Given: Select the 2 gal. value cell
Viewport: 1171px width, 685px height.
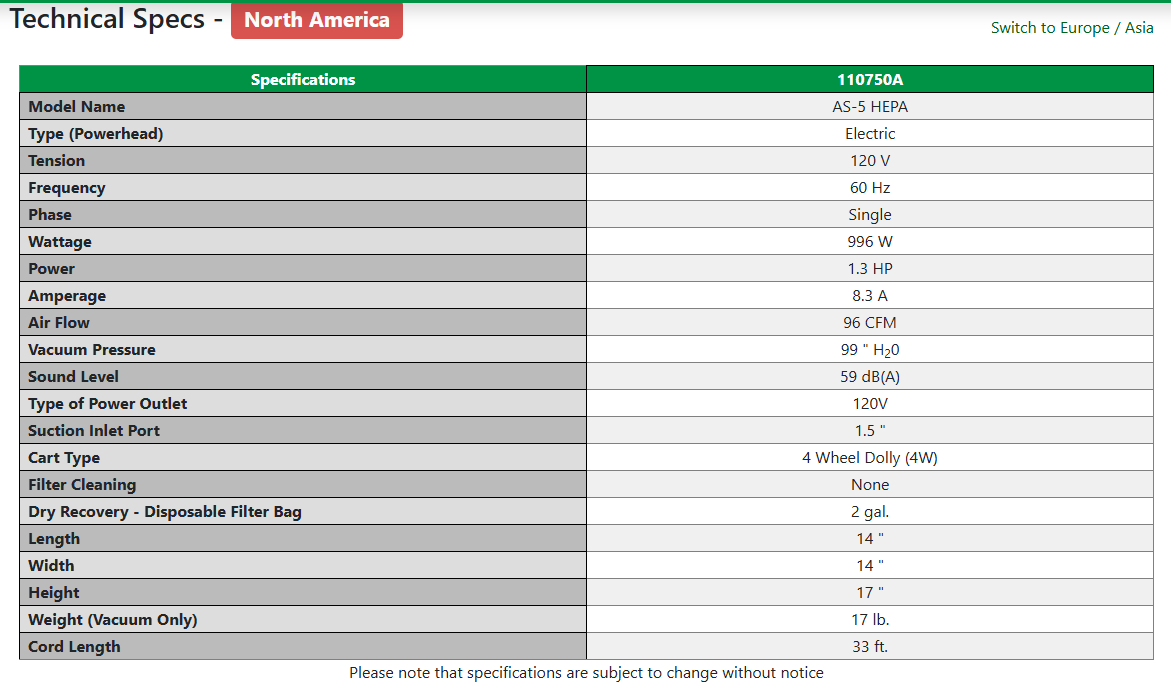Looking at the screenshot, I should pos(870,512).
